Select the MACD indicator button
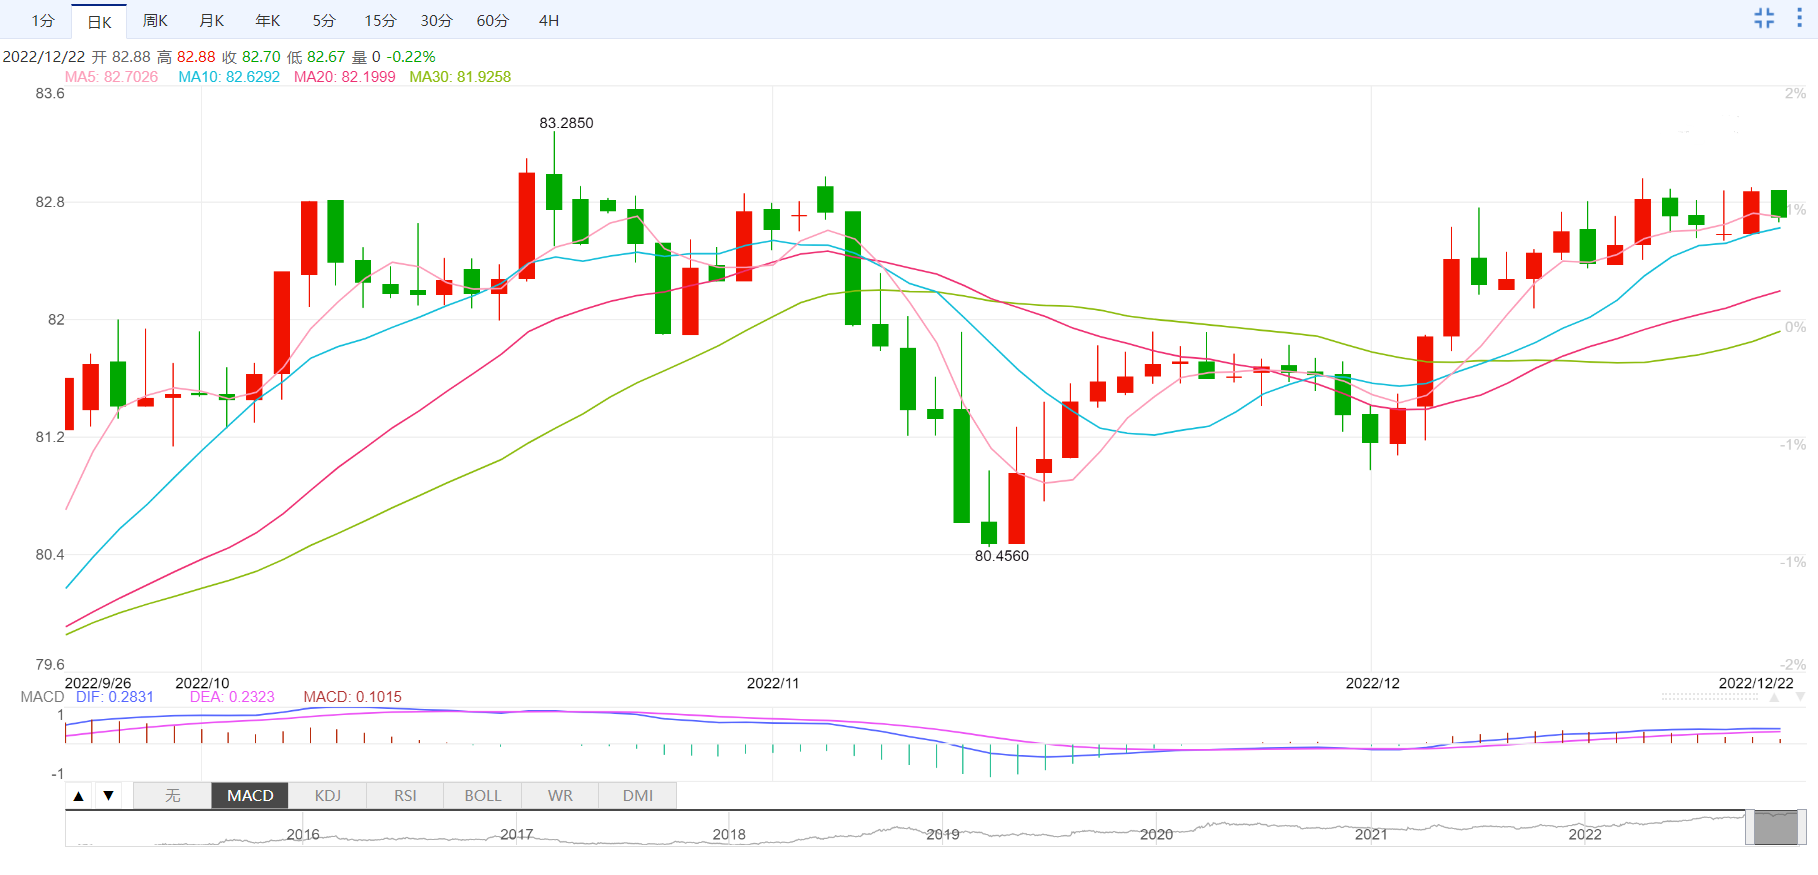The height and width of the screenshot is (875, 1818). pos(250,796)
